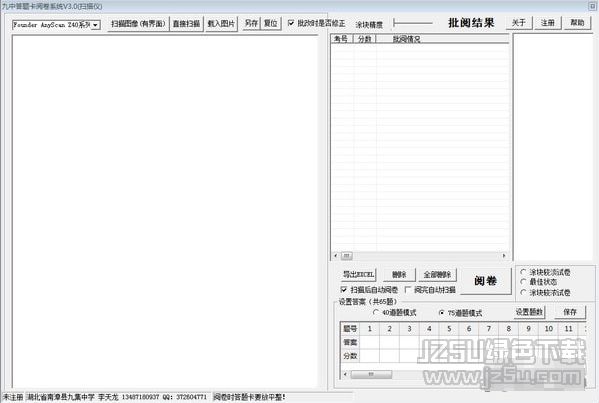Click the 答案 cell for question 3

click(x=409, y=342)
